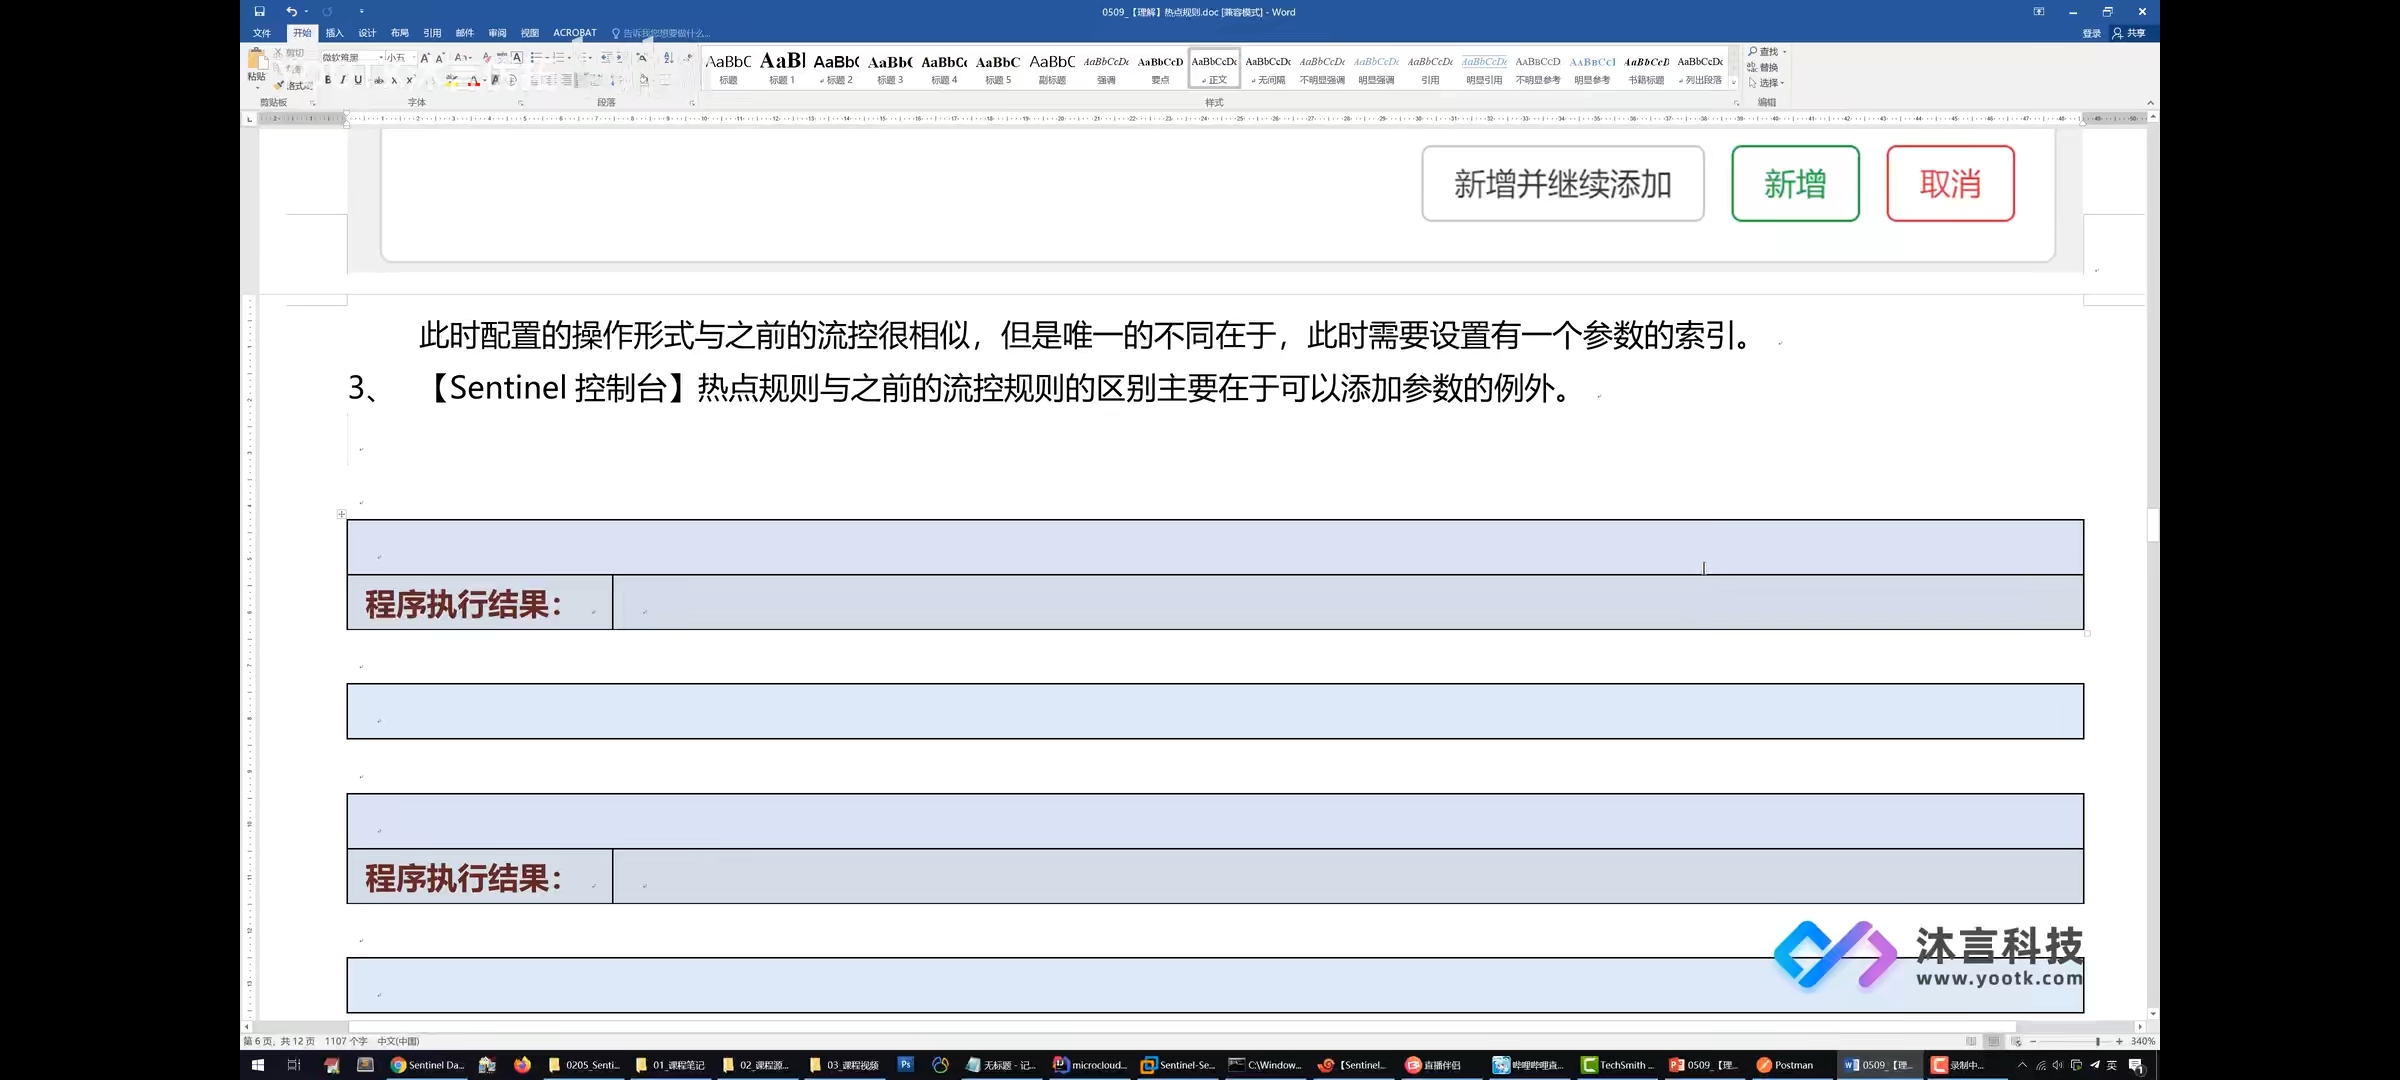
Task: Open the font name combo box
Action: 352,58
